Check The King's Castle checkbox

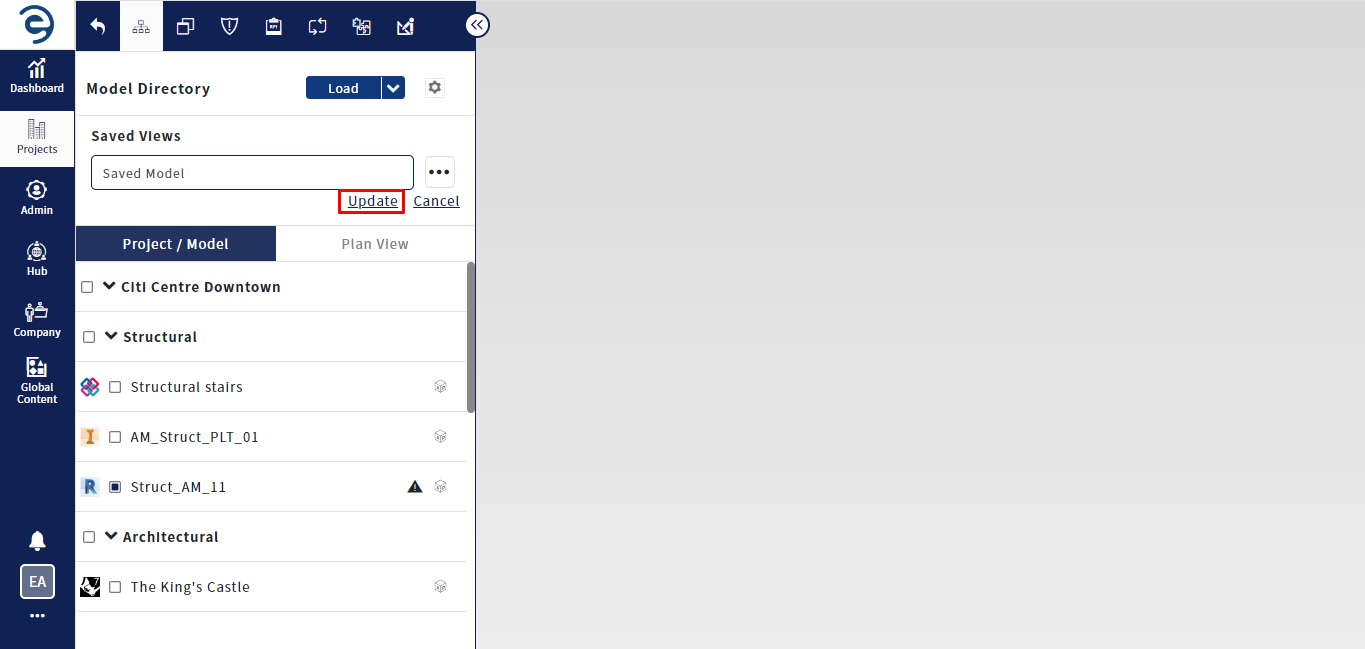(x=115, y=587)
